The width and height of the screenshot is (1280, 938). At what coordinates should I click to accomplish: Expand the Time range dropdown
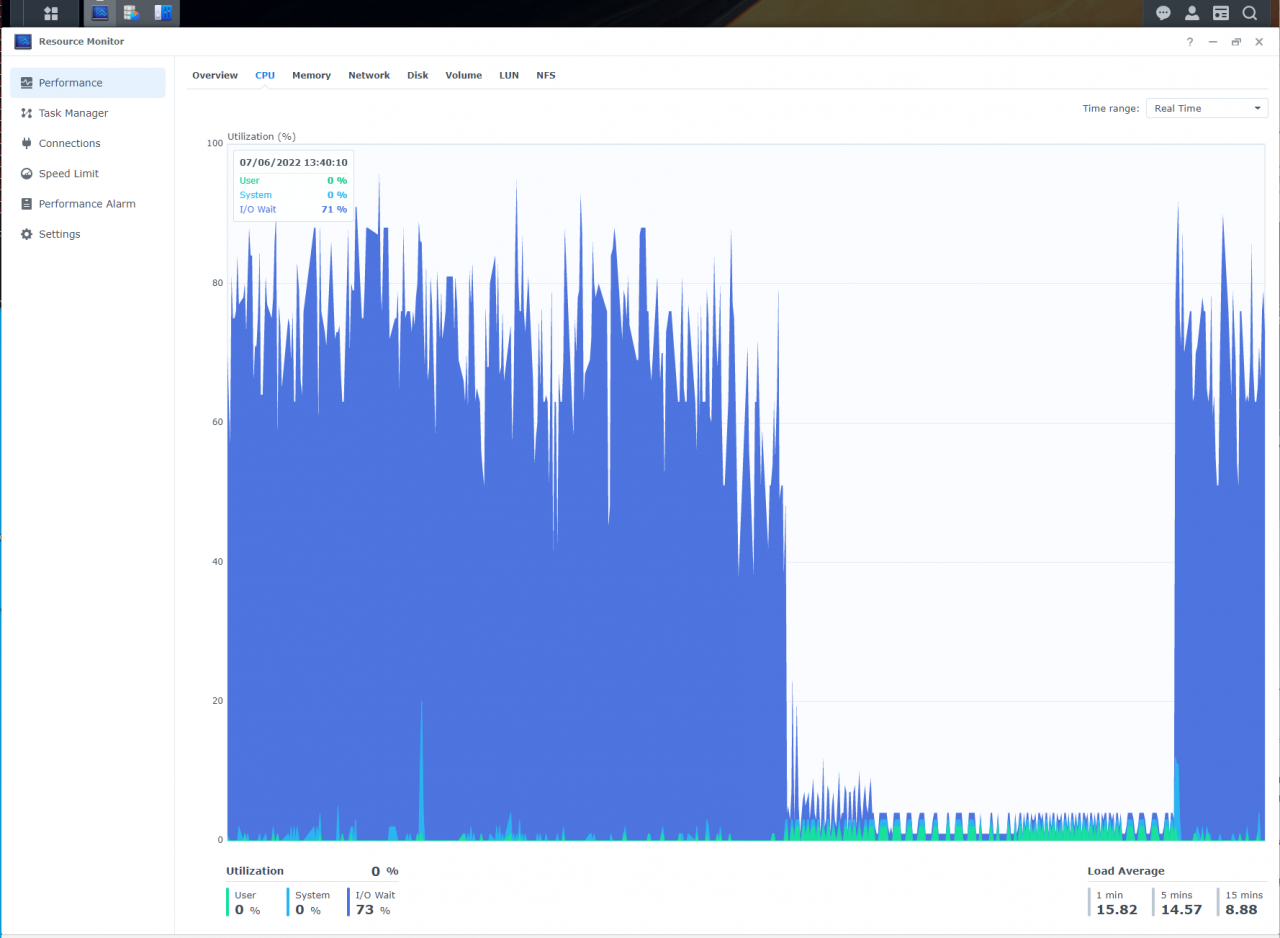(x=1206, y=108)
